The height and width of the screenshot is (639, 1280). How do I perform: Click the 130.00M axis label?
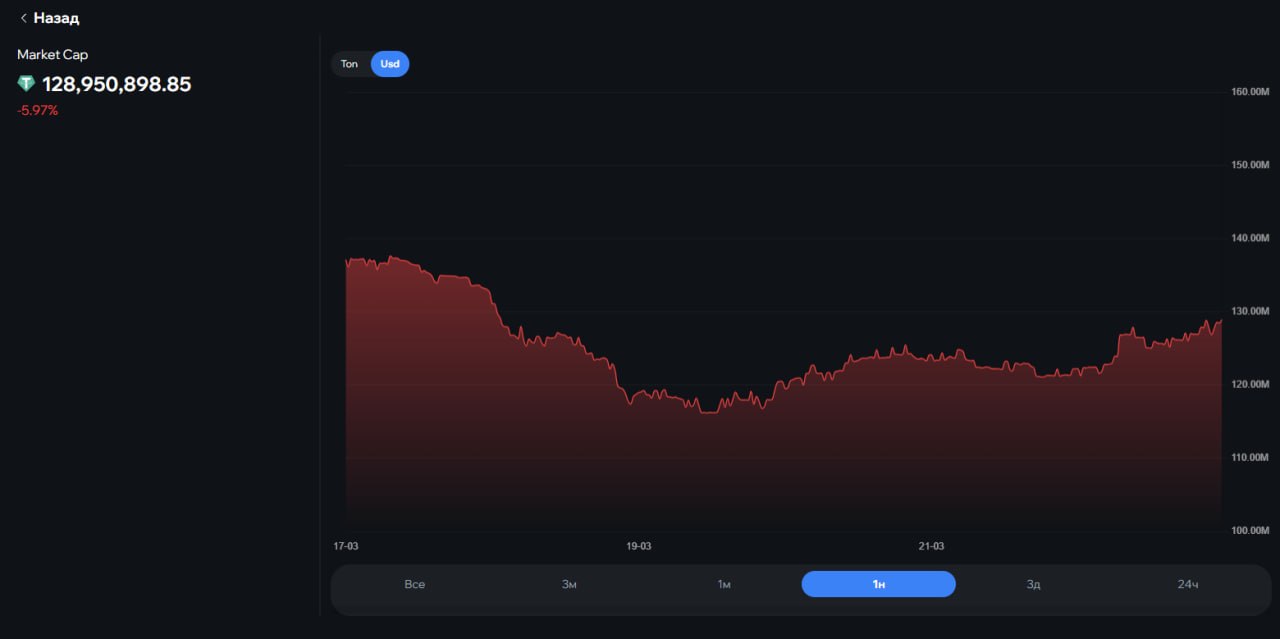[1249, 311]
